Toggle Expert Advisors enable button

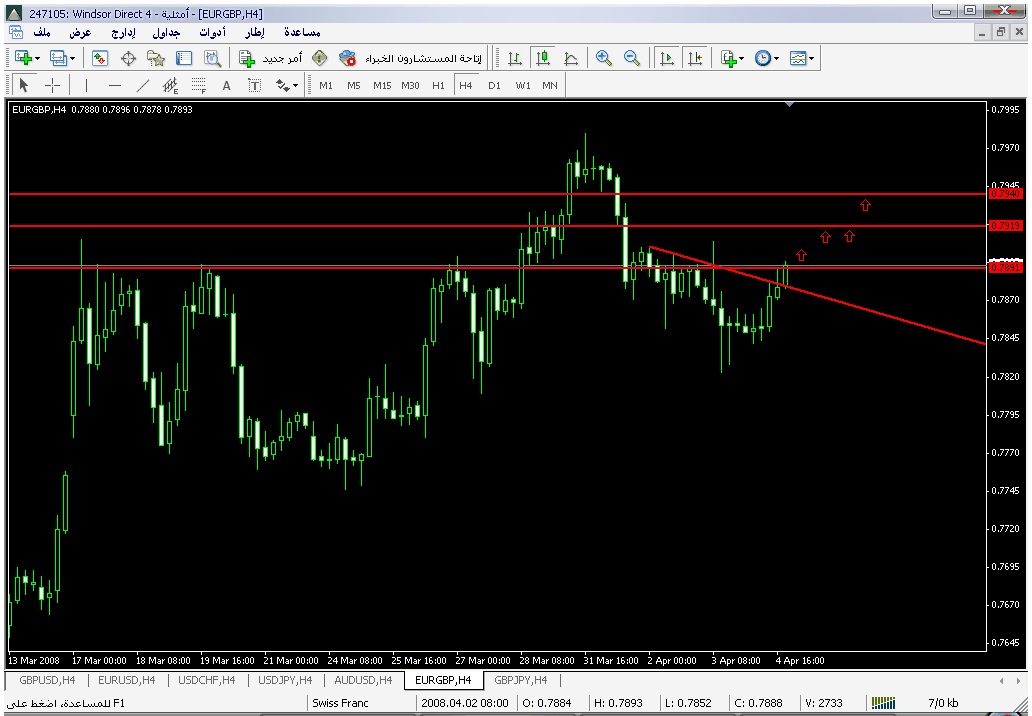coord(412,59)
